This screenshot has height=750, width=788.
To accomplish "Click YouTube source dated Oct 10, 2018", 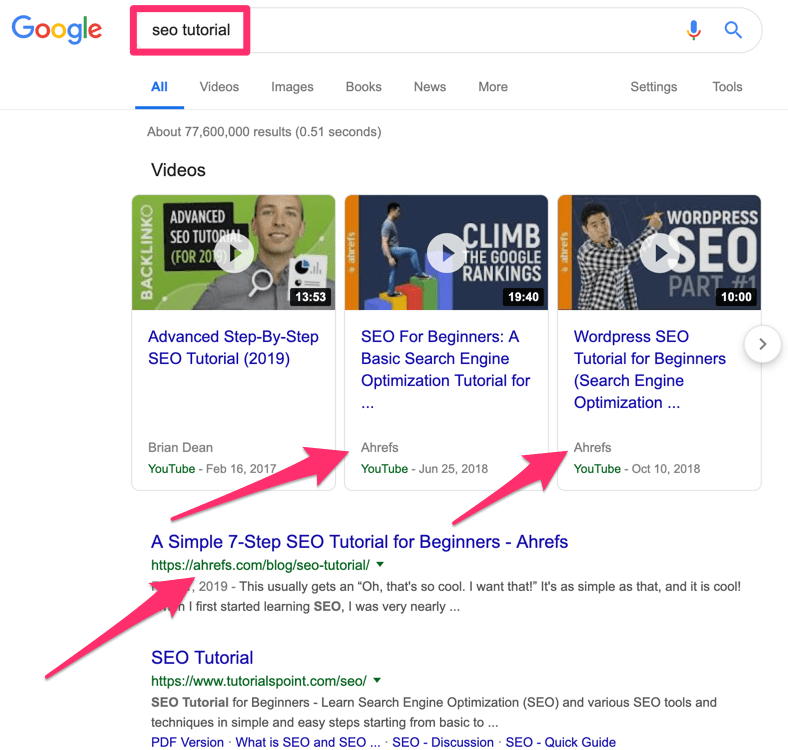I will coord(597,468).
